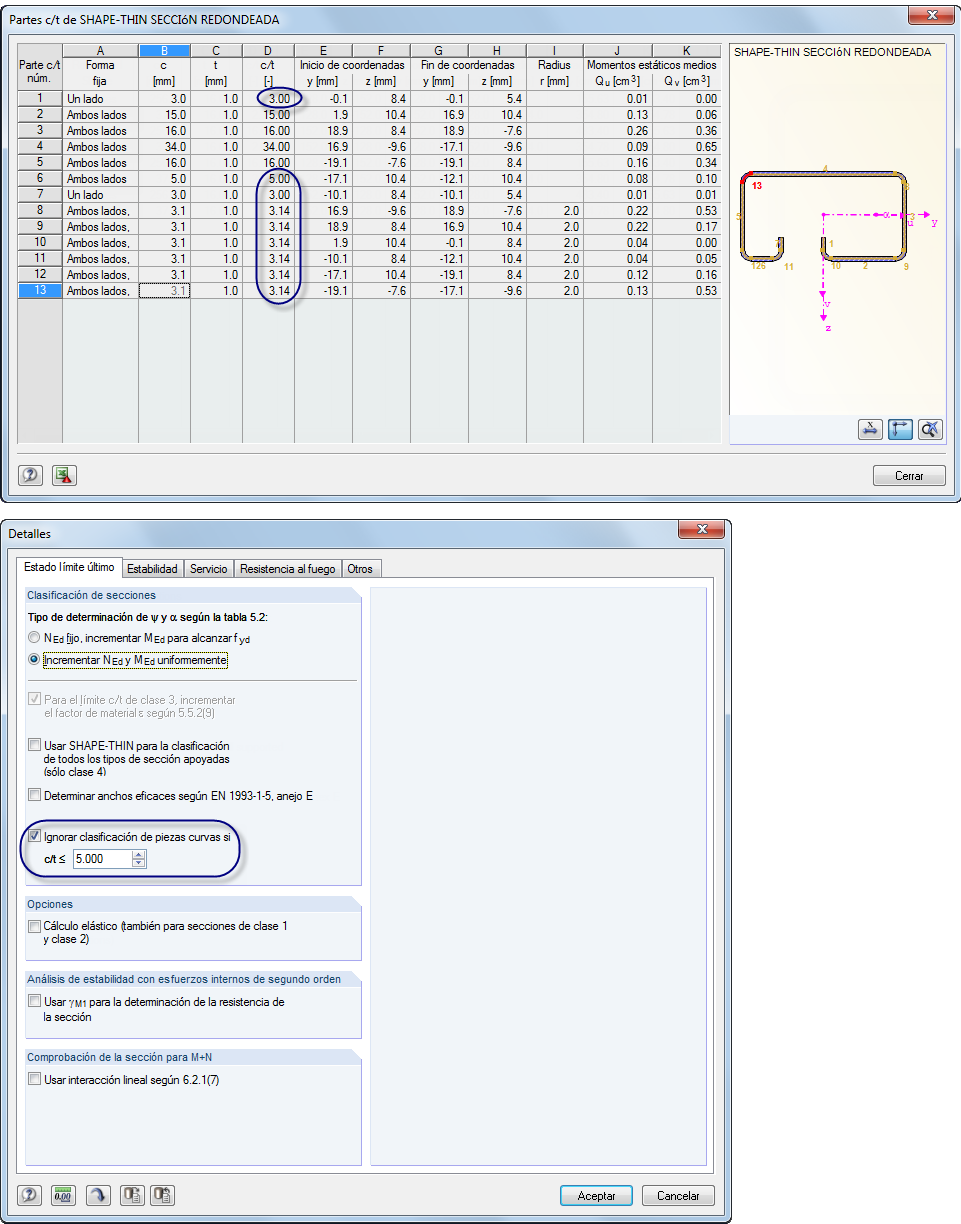Switch to Estabilidad tab
The width and height of the screenshot is (961, 1224).
coord(152,569)
